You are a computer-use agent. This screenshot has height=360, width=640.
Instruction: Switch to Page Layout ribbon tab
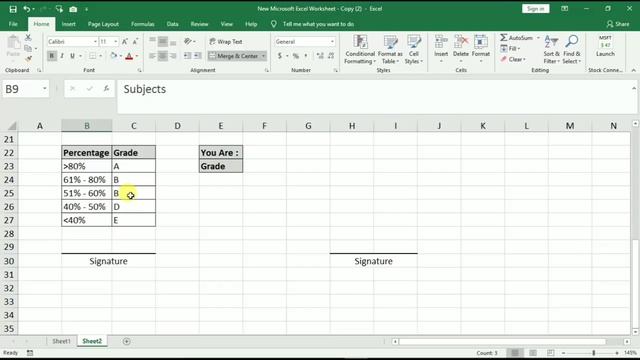coord(103,24)
